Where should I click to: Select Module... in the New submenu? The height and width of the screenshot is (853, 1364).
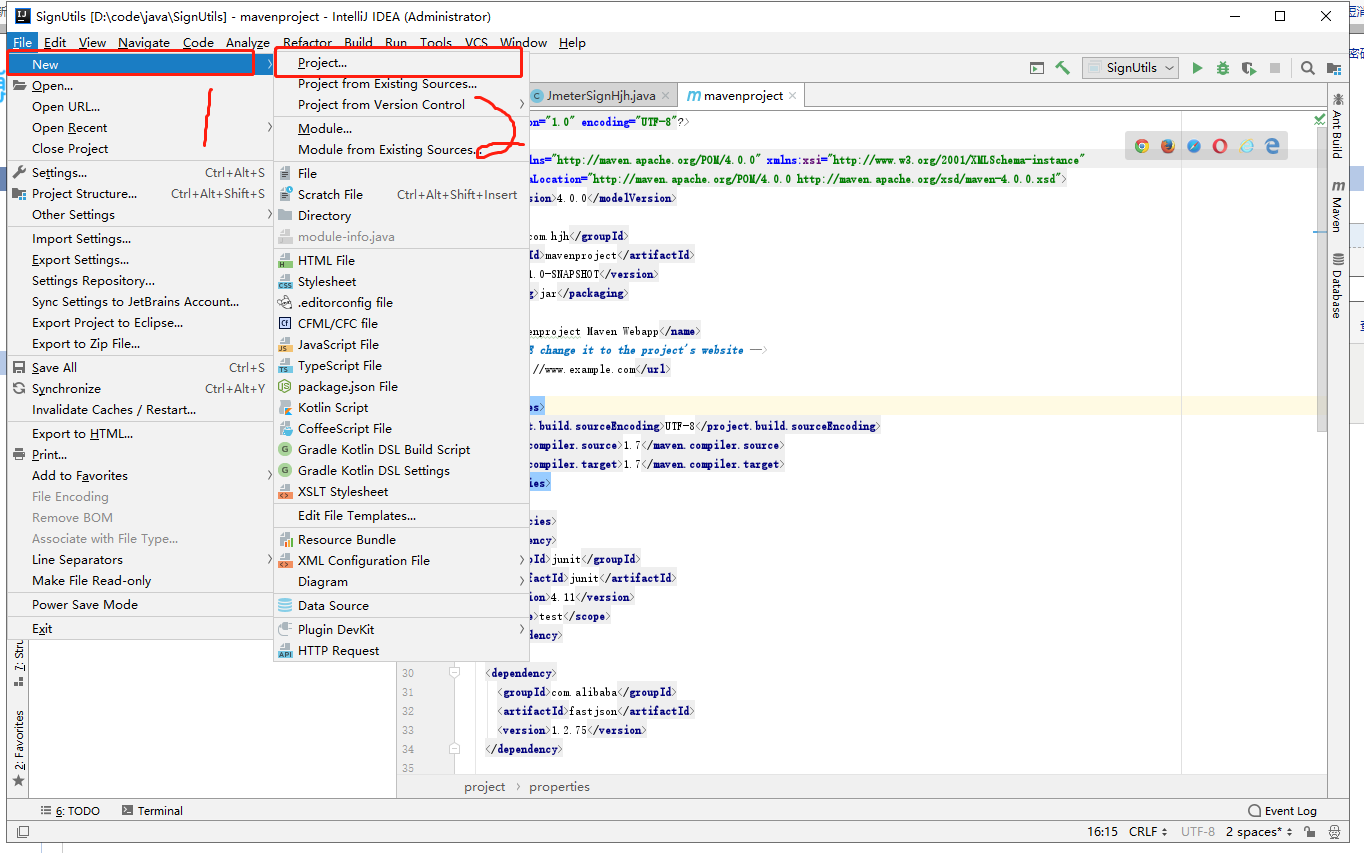pyautogui.click(x=400, y=129)
